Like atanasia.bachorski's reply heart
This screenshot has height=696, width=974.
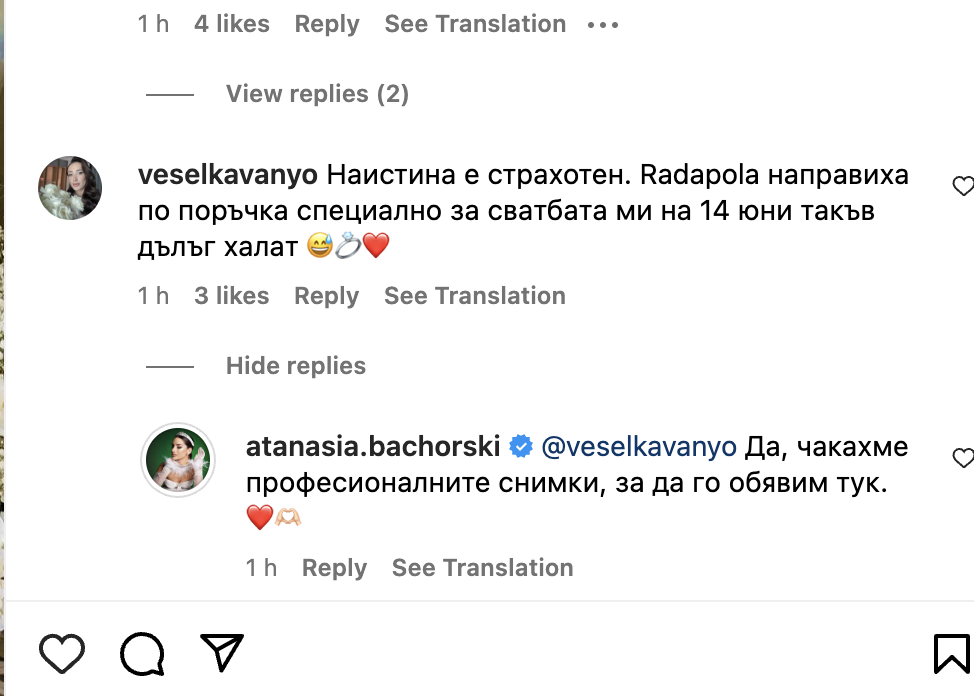[x=962, y=458]
